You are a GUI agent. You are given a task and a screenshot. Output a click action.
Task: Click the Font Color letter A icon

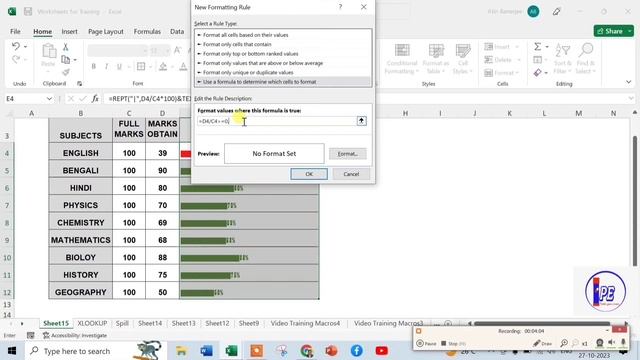(183, 66)
